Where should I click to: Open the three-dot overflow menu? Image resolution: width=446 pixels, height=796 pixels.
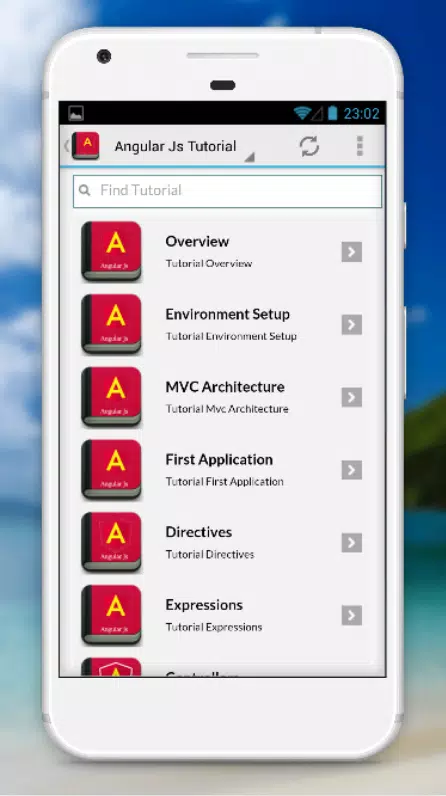click(360, 146)
